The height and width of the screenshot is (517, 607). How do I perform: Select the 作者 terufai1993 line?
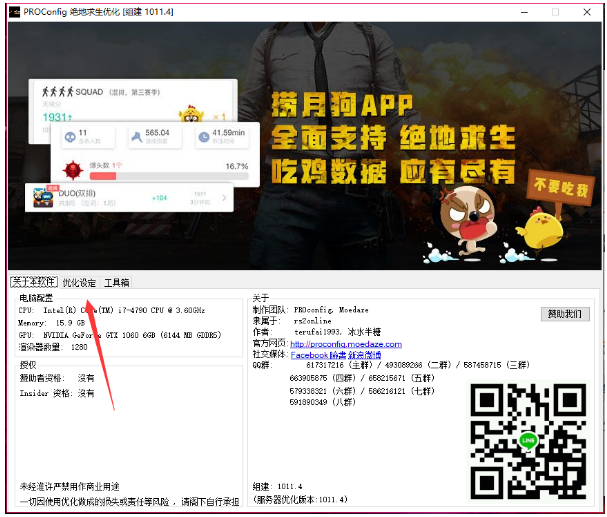[317, 332]
